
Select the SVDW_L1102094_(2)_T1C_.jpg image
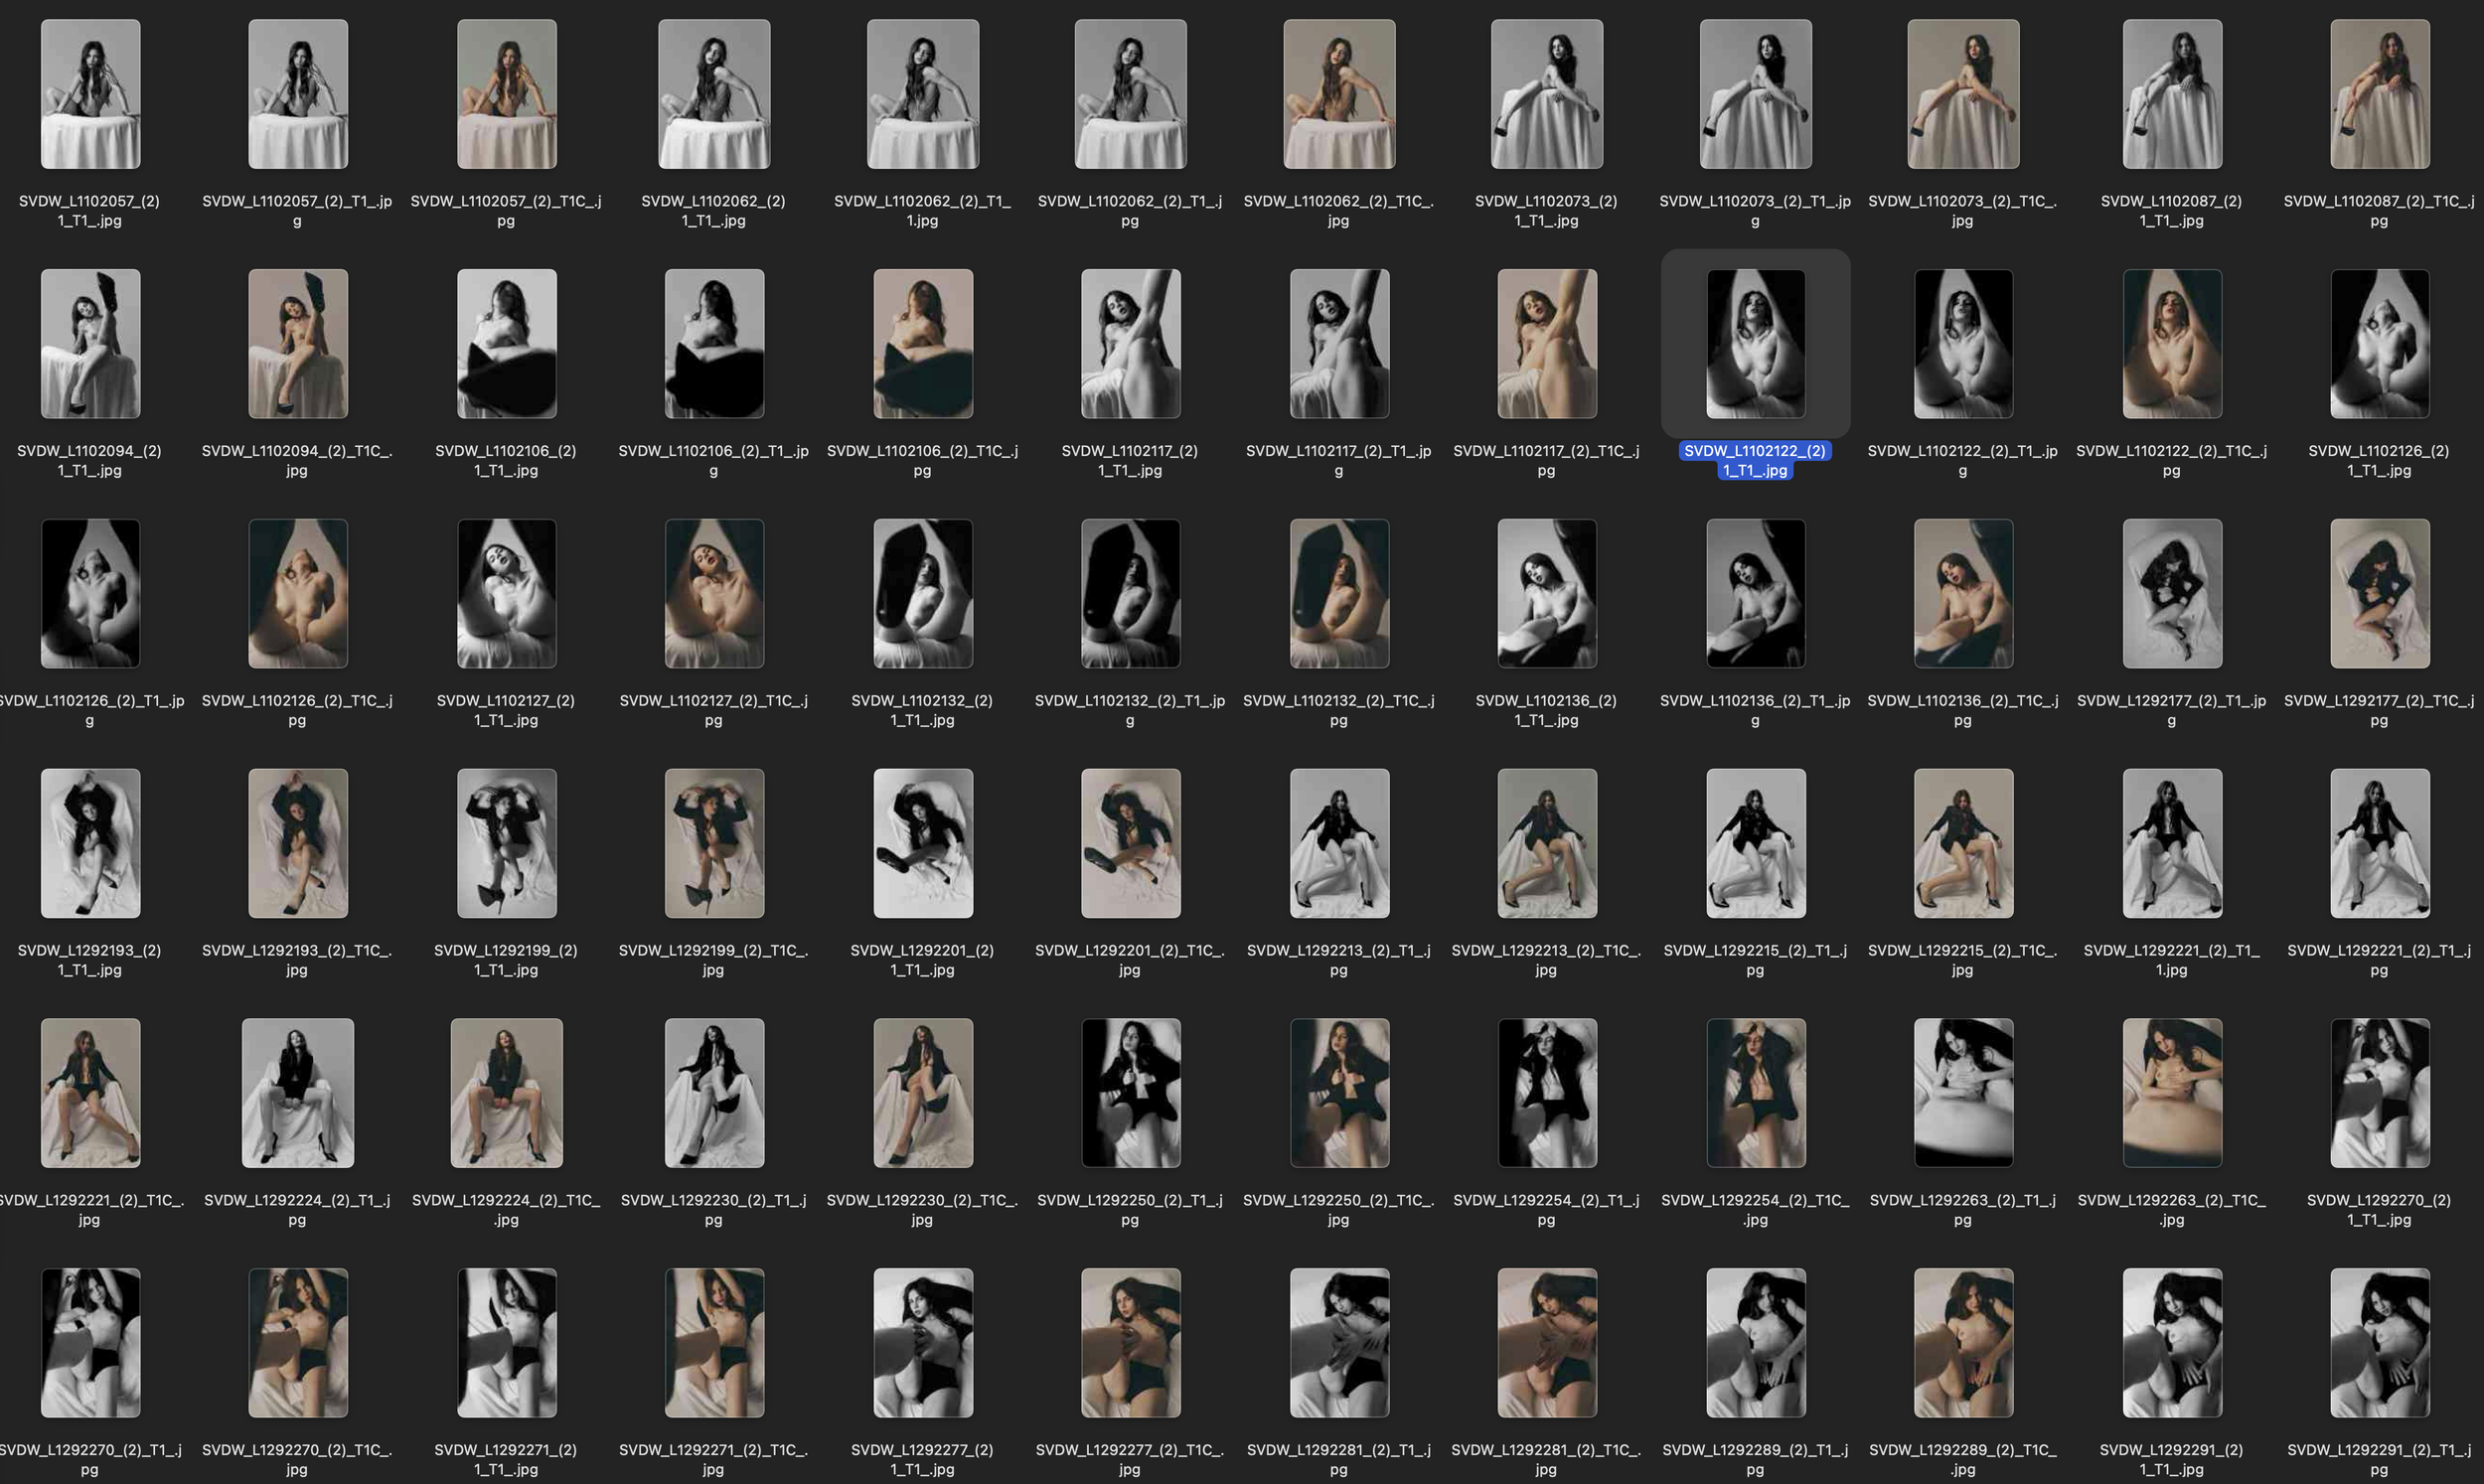pos(297,343)
